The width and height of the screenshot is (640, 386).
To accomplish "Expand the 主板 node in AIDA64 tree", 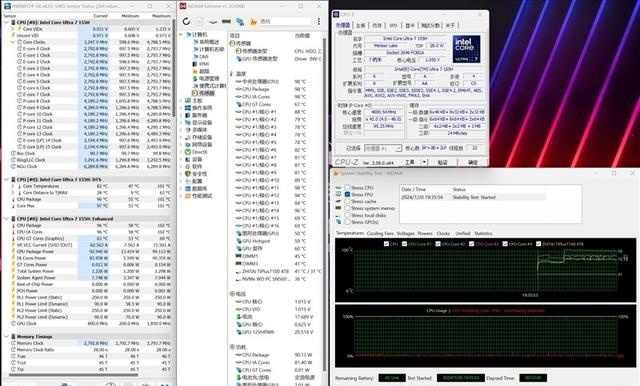I will [x=181, y=100].
